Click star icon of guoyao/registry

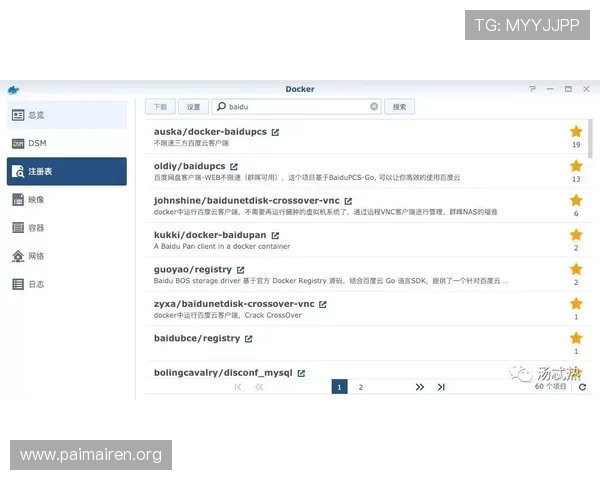[576, 269]
